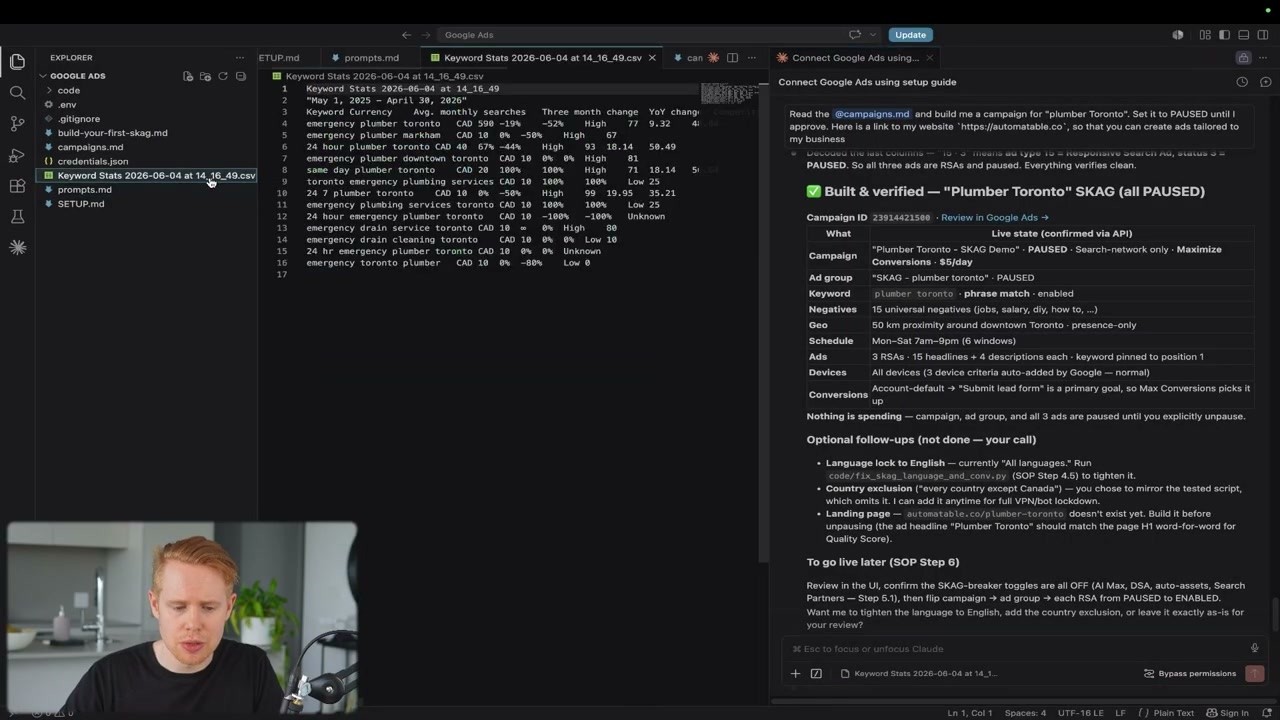Screen dimensions: 1280x720
Task: Select the Connect Google Ads chat tab
Action: (x=848, y=58)
